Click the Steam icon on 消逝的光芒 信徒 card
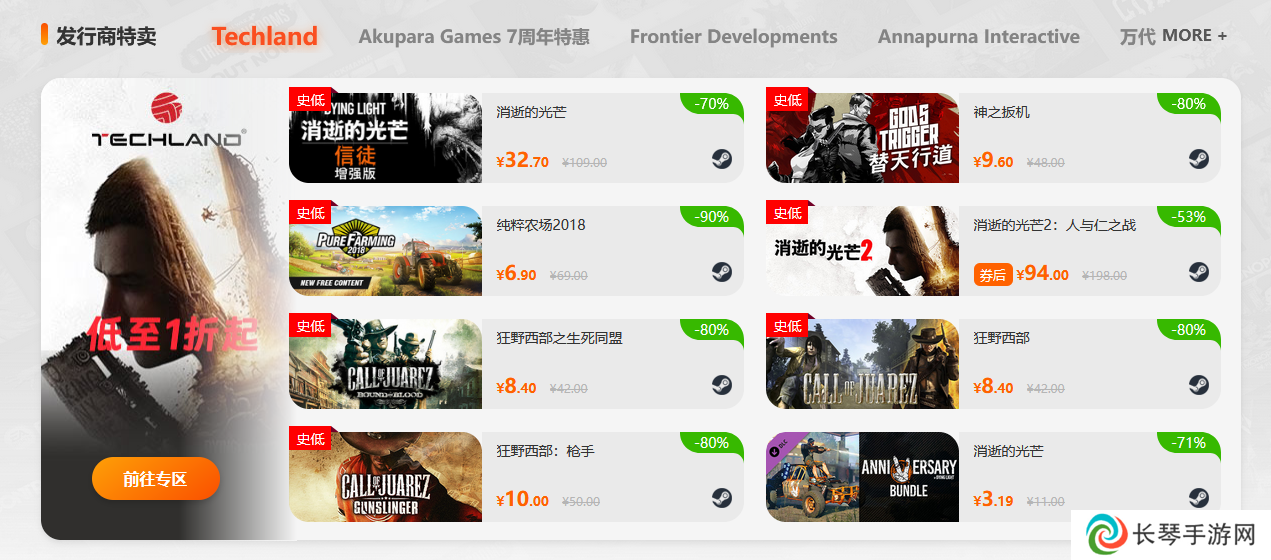This screenshot has height=560, width=1271. click(722, 159)
